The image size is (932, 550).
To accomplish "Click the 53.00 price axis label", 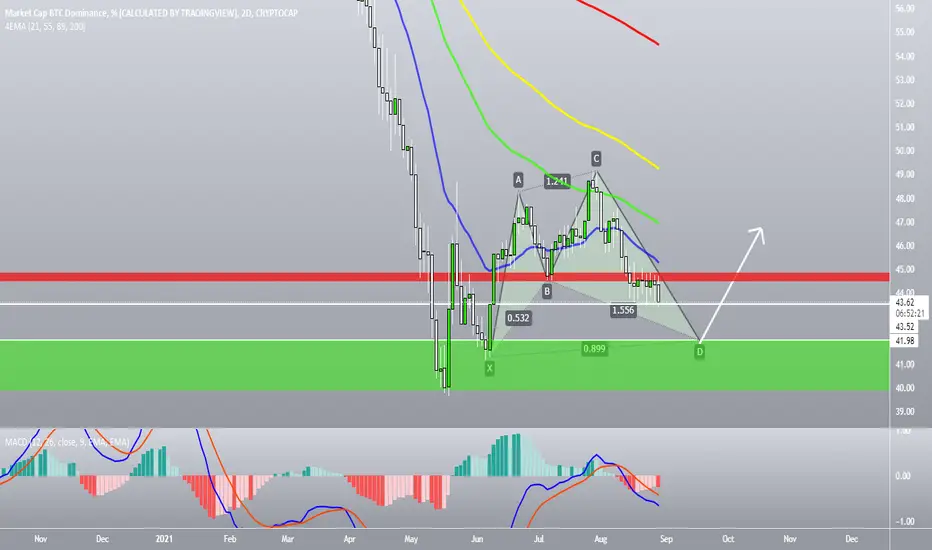I will (905, 80).
